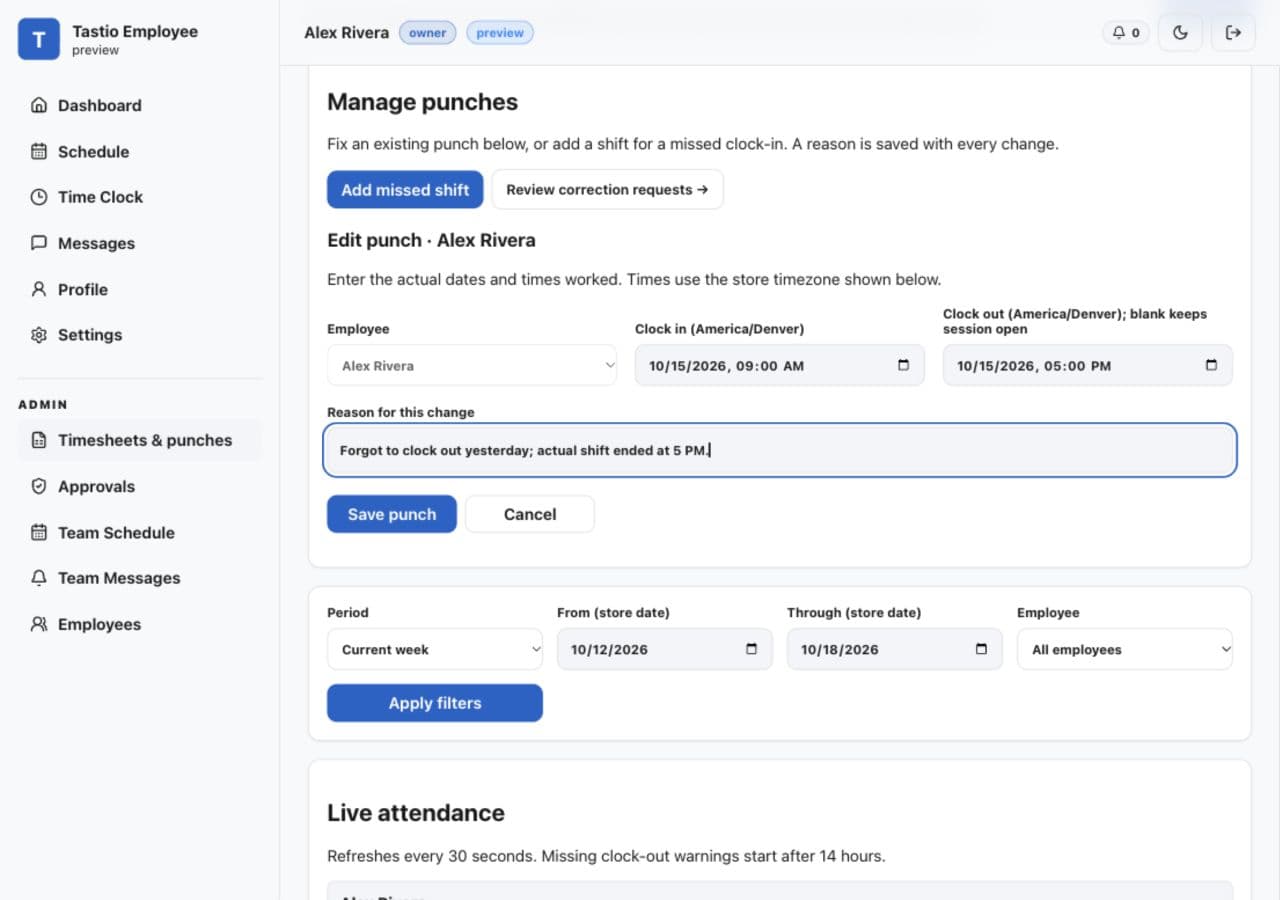Click the Settings gear icon
1280x900 pixels.
(x=39, y=335)
